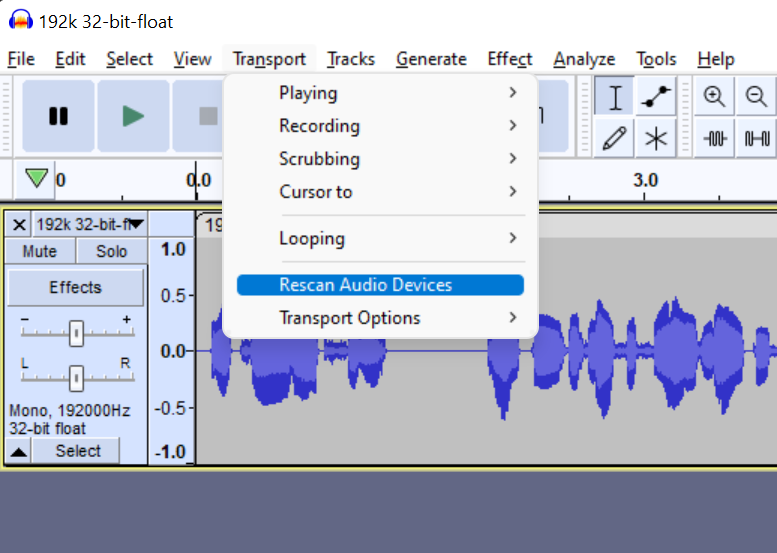Click the Fit Selection to Width icon

pyautogui.click(x=715, y=138)
